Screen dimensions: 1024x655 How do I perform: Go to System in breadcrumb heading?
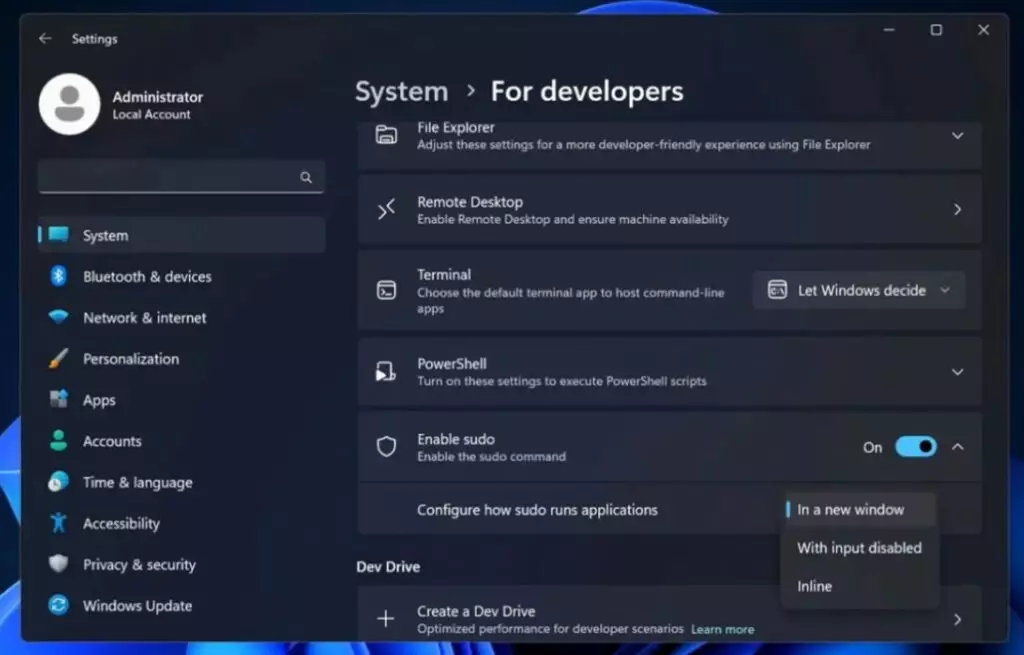401,92
